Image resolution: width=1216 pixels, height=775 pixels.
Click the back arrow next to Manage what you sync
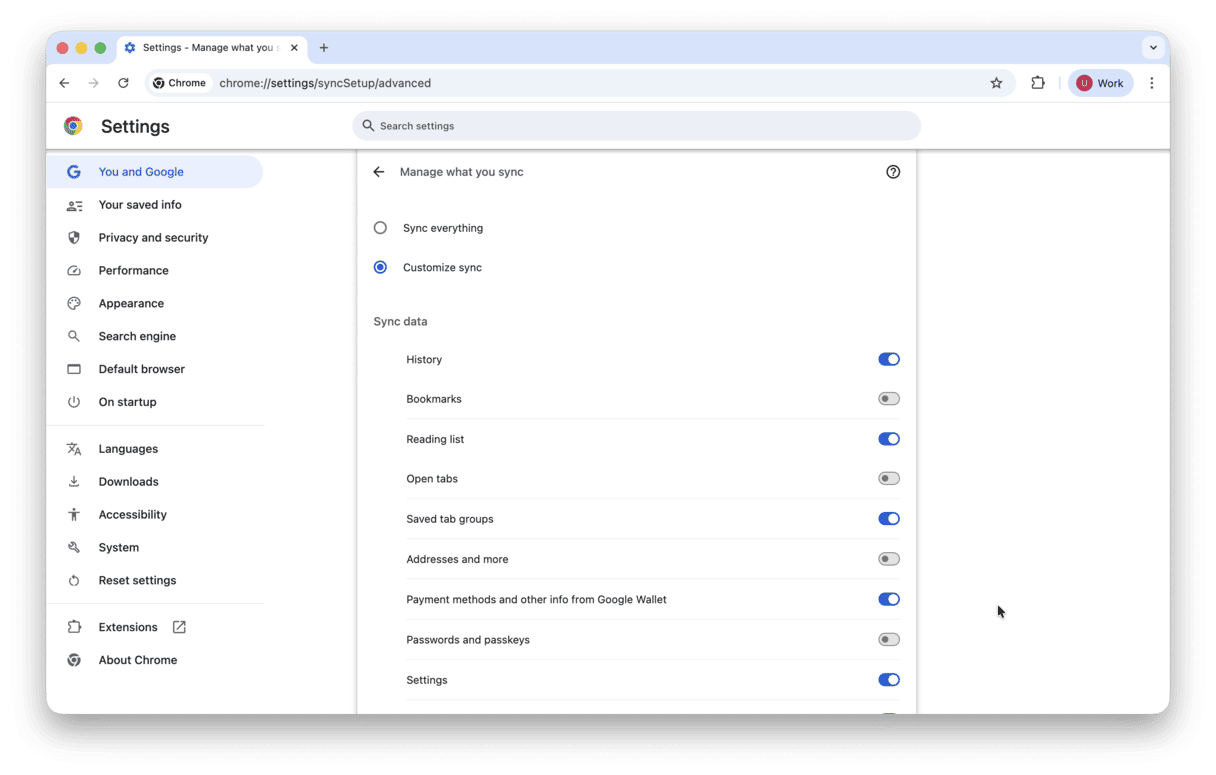(378, 171)
